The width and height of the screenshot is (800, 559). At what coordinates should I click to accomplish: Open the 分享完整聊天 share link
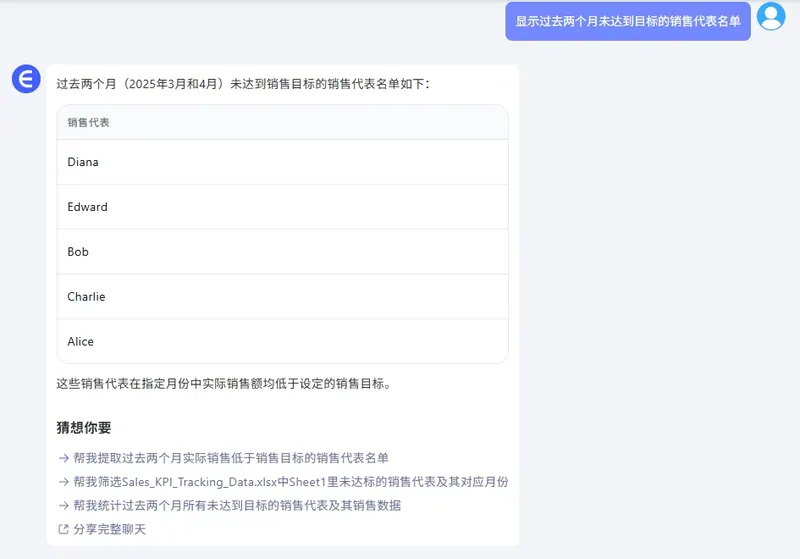pos(109,529)
